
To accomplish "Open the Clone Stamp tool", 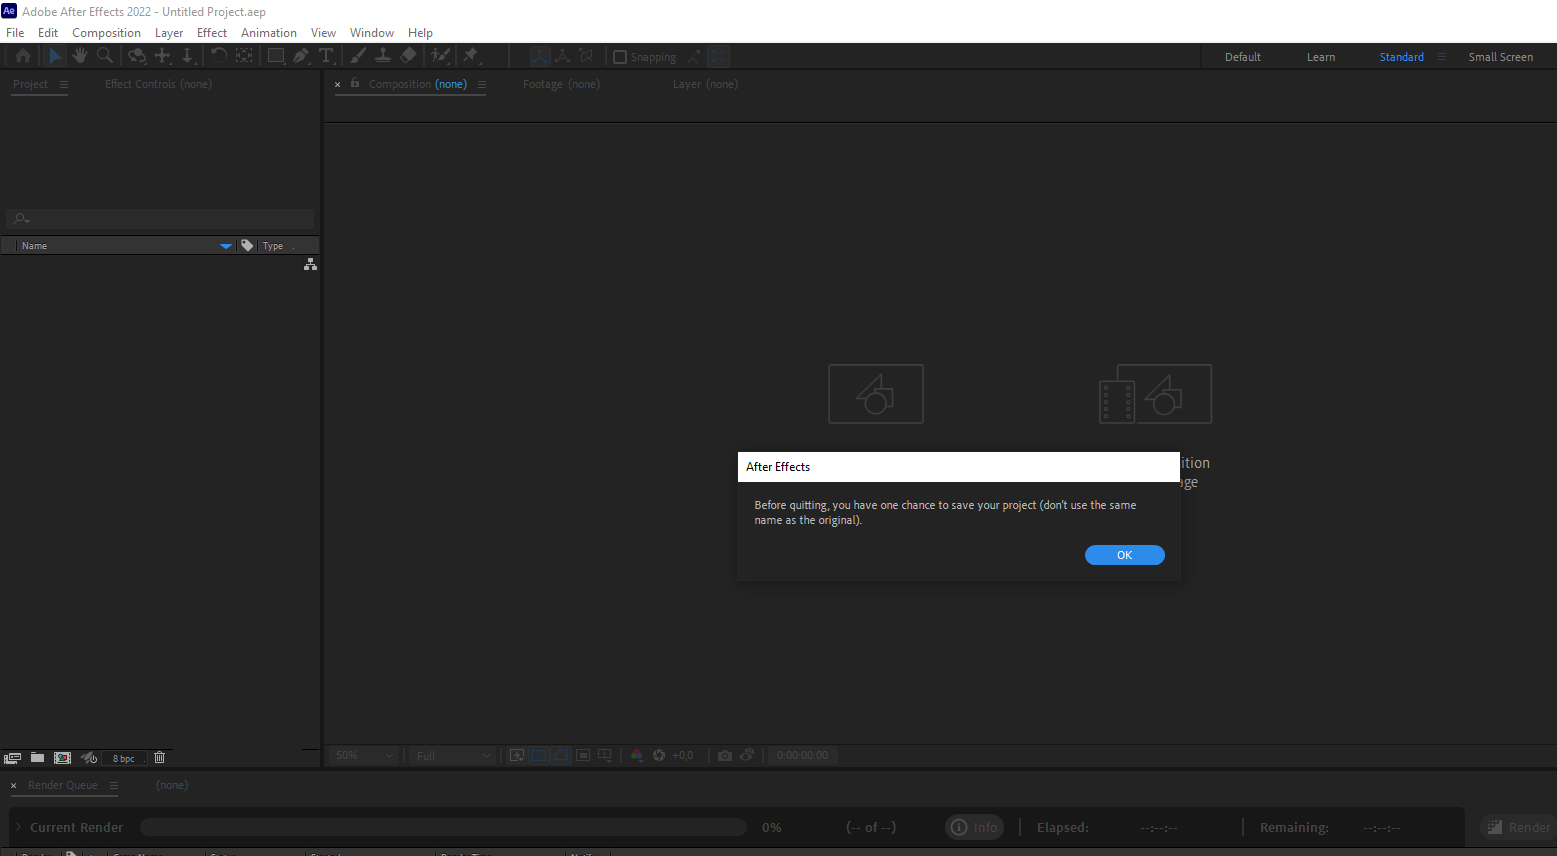I will coord(383,56).
